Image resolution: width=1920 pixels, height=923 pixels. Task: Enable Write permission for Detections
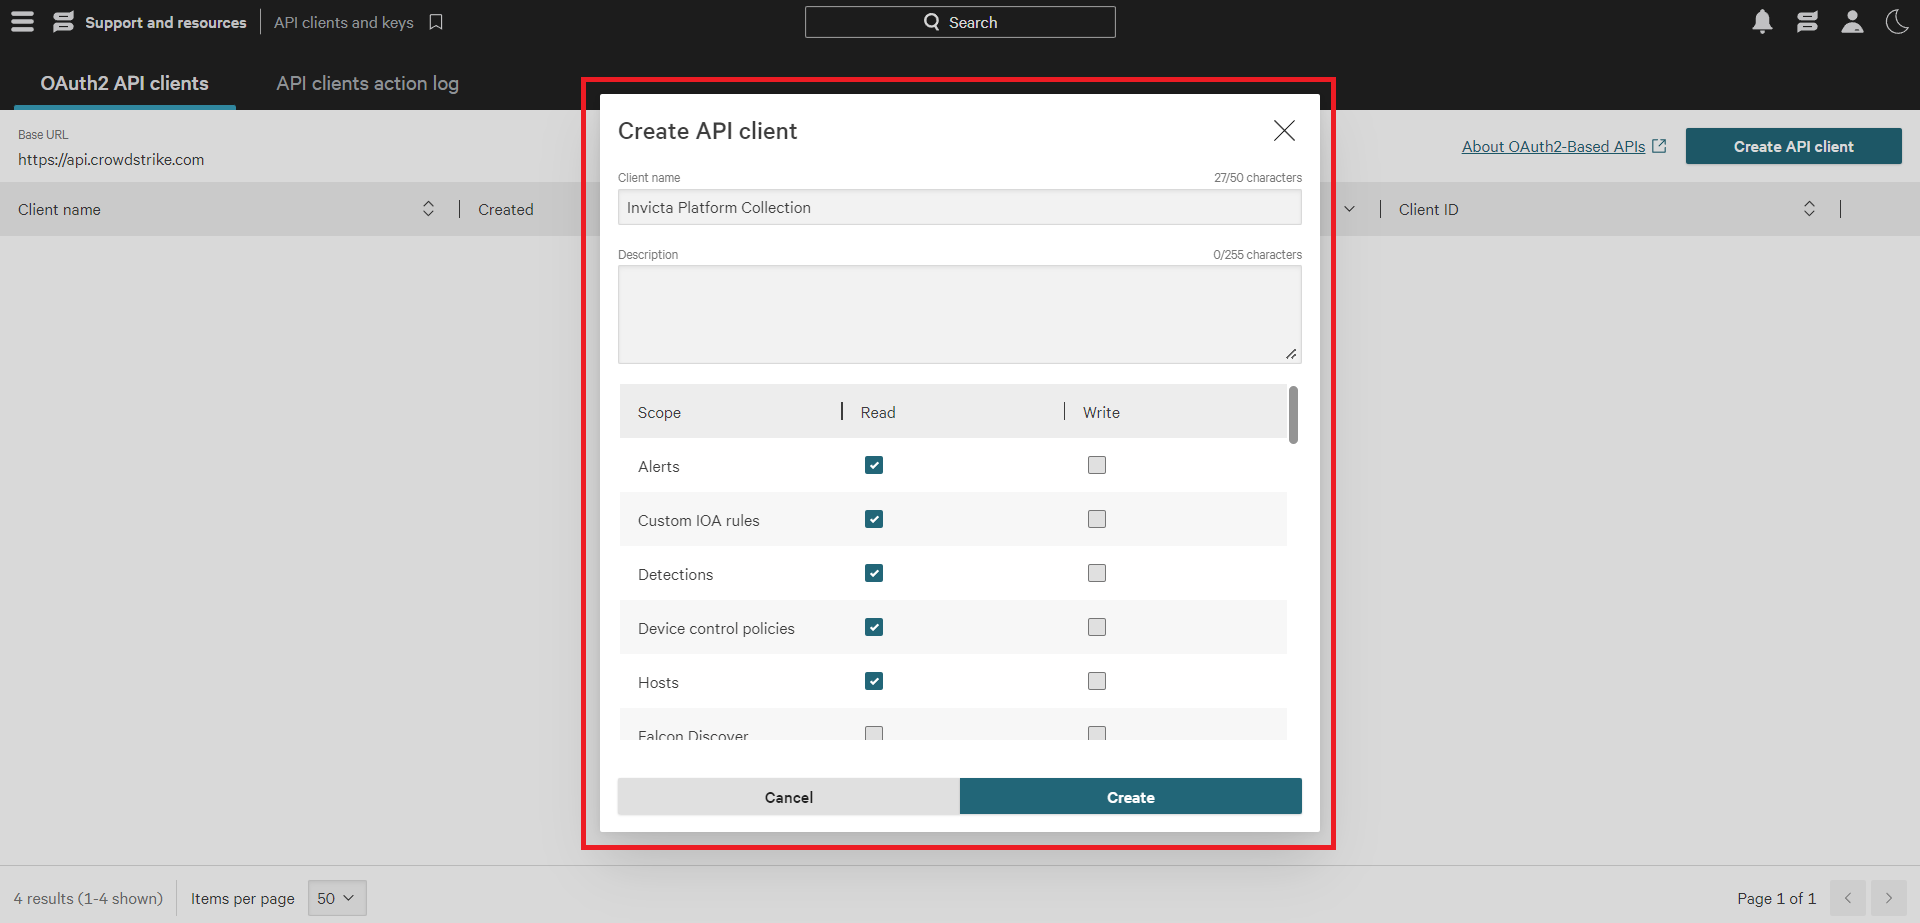click(x=1097, y=574)
